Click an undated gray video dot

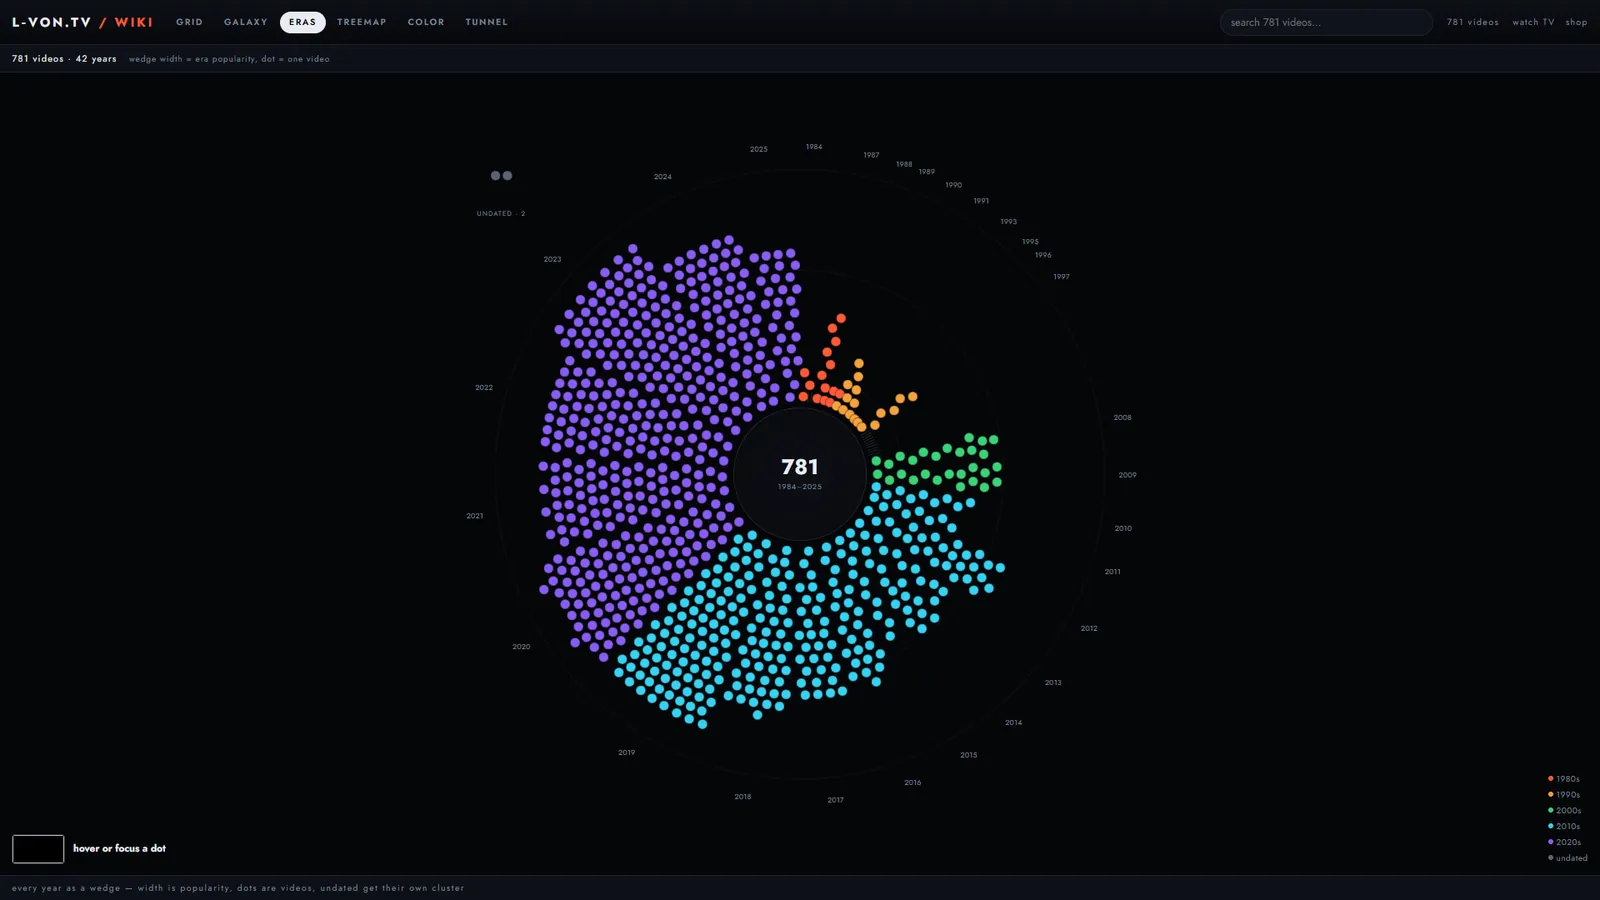[x=495, y=176]
